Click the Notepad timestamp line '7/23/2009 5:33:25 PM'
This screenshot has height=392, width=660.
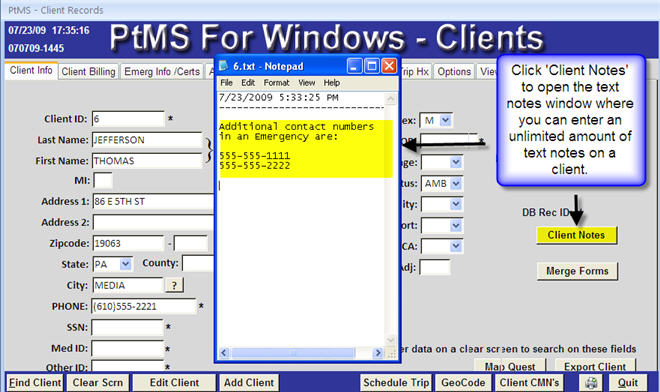pos(278,98)
